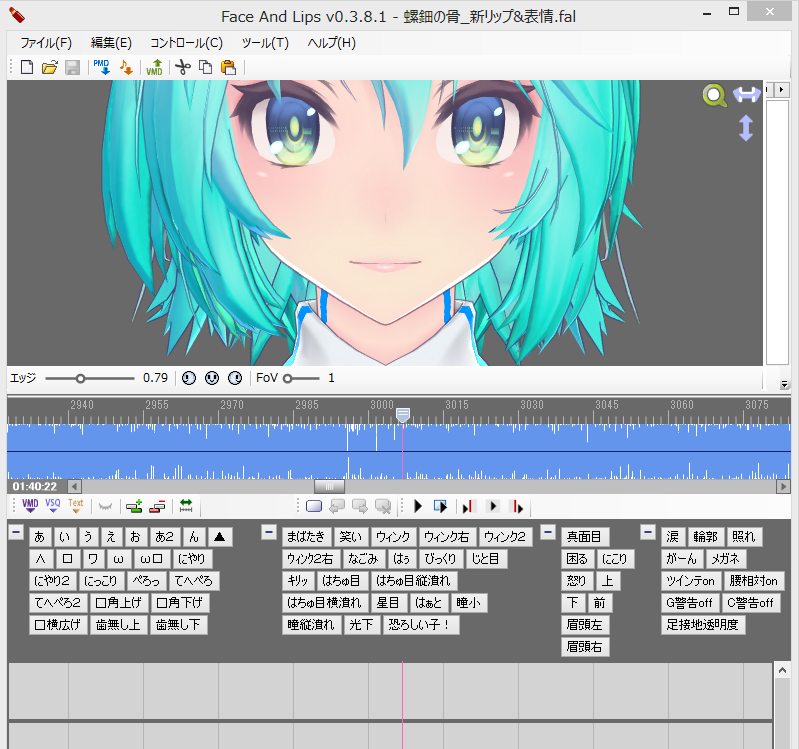Click the 恐ろしい子！ morph button
The image size is (799, 749).
420,625
